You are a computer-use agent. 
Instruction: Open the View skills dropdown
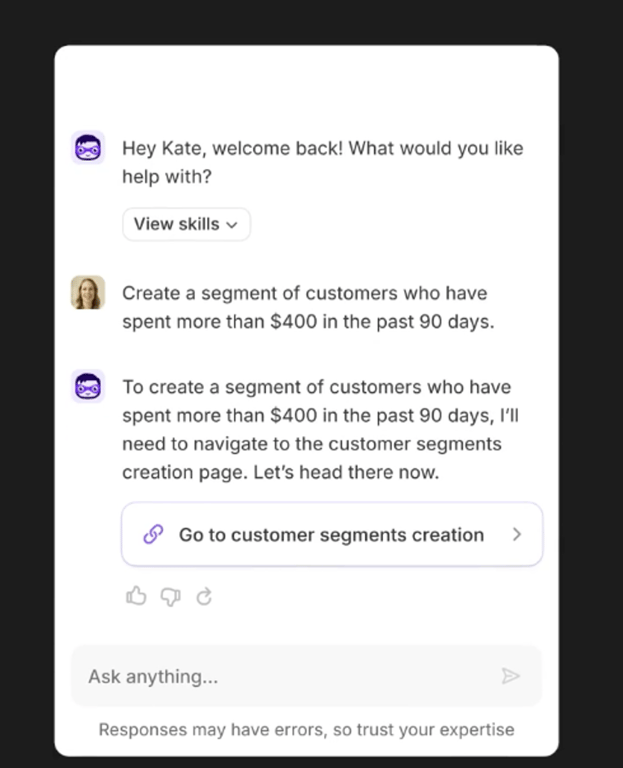point(186,224)
